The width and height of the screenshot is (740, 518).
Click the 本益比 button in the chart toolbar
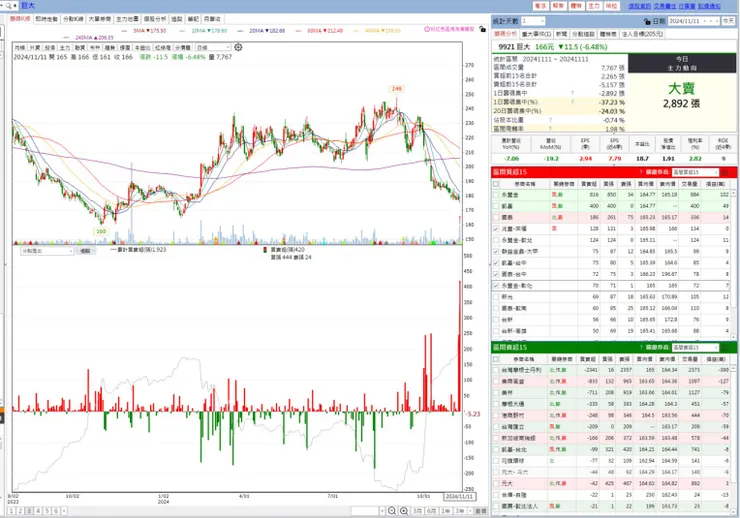(x=142, y=48)
